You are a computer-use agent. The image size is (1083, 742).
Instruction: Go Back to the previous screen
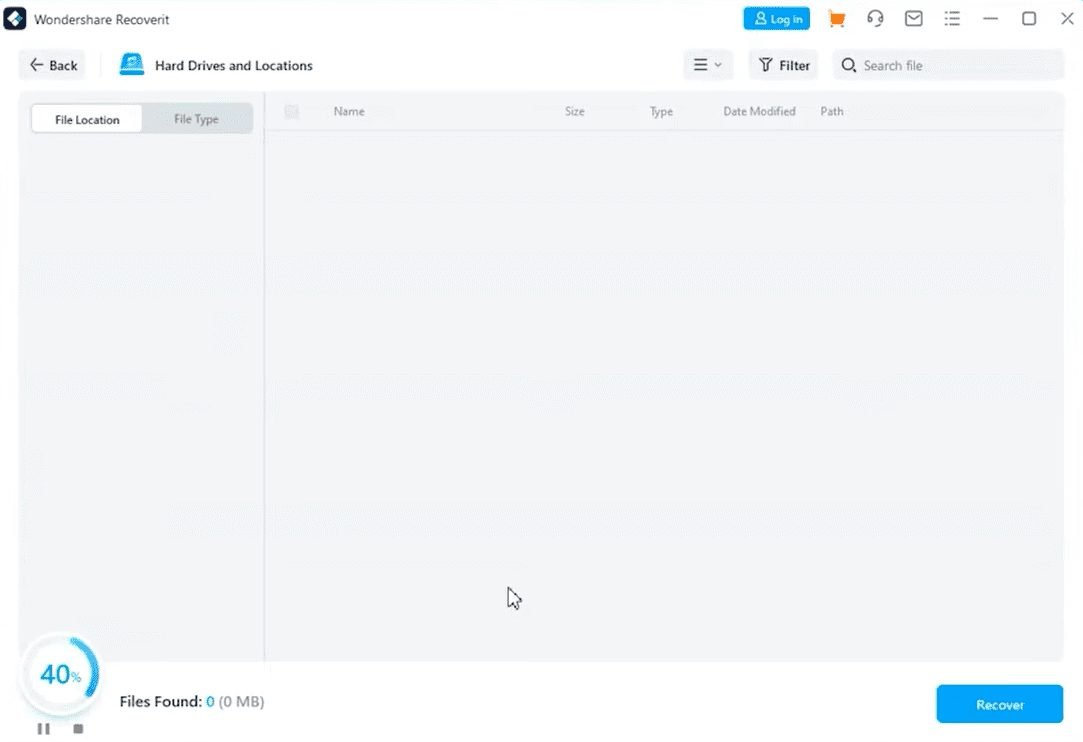point(53,65)
